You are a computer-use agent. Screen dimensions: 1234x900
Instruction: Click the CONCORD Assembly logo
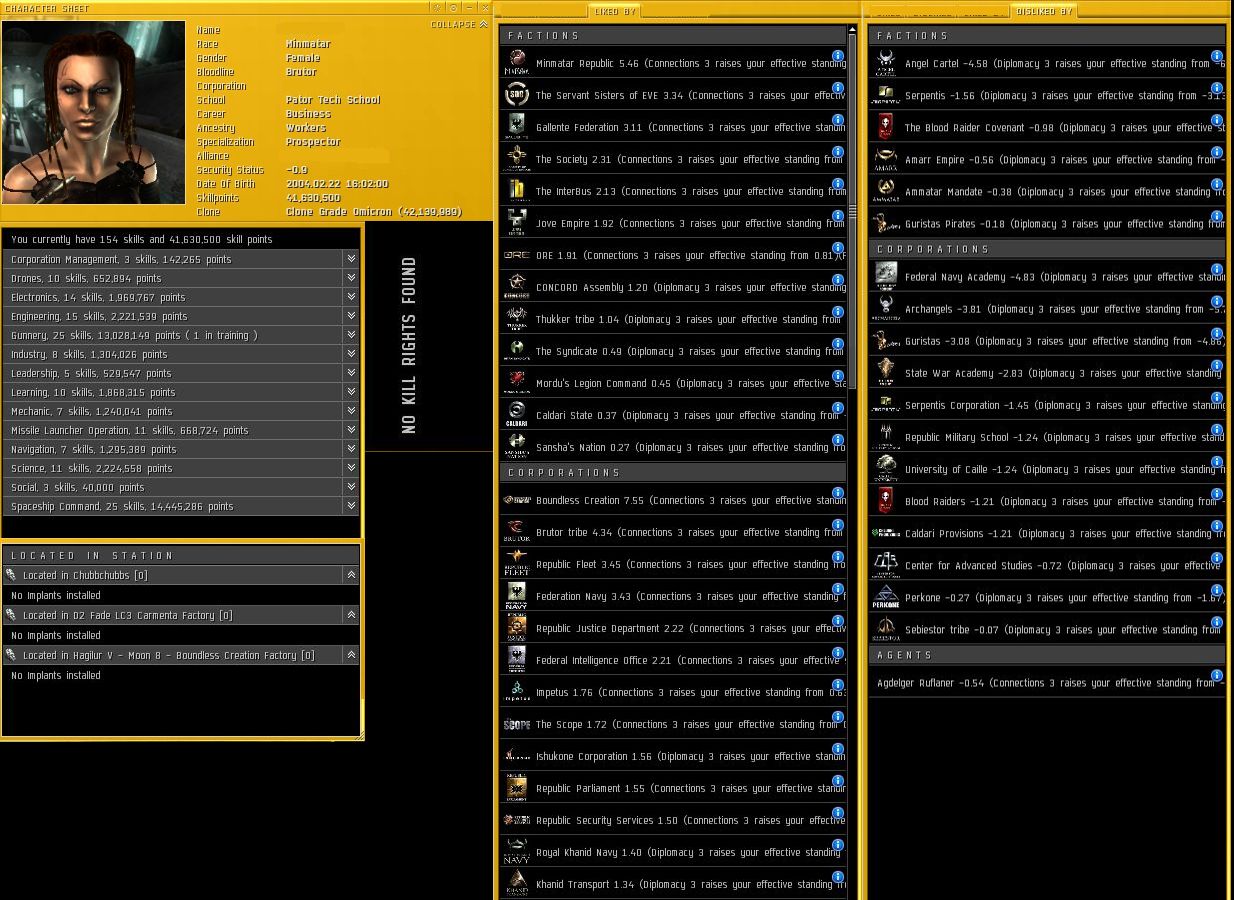(516, 287)
